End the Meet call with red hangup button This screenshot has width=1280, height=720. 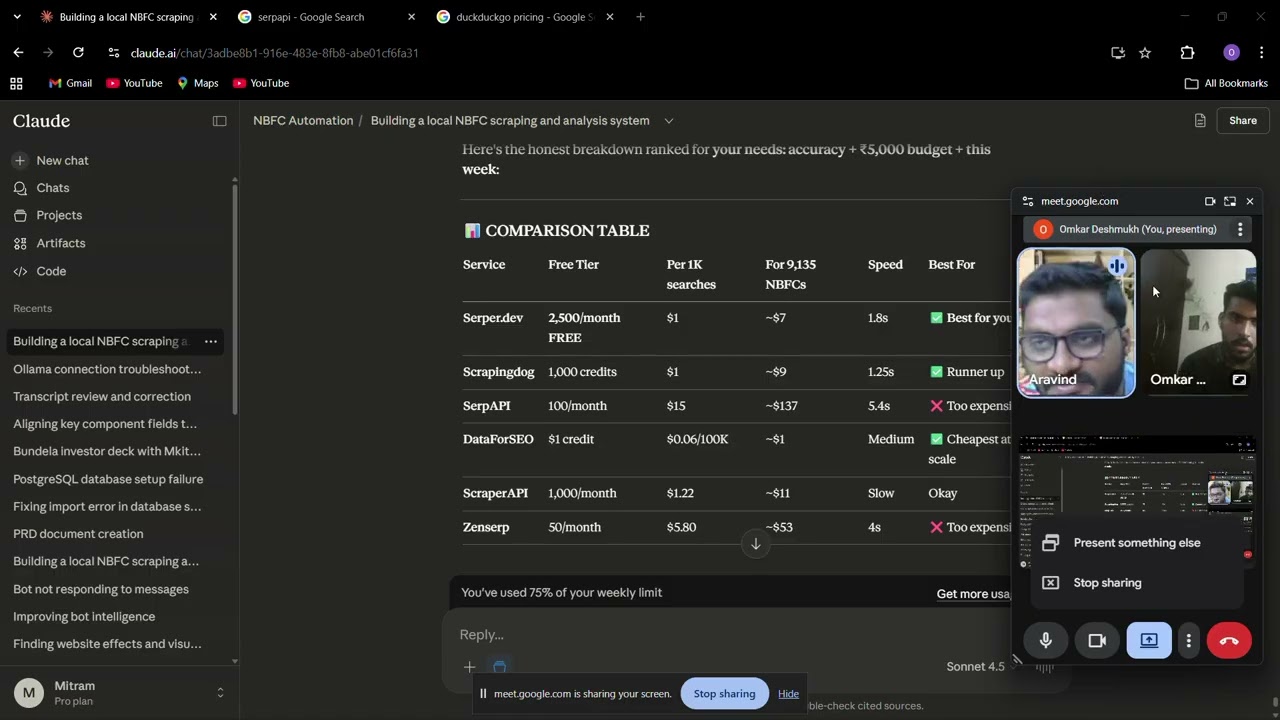pyautogui.click(x=1229, y=641)
